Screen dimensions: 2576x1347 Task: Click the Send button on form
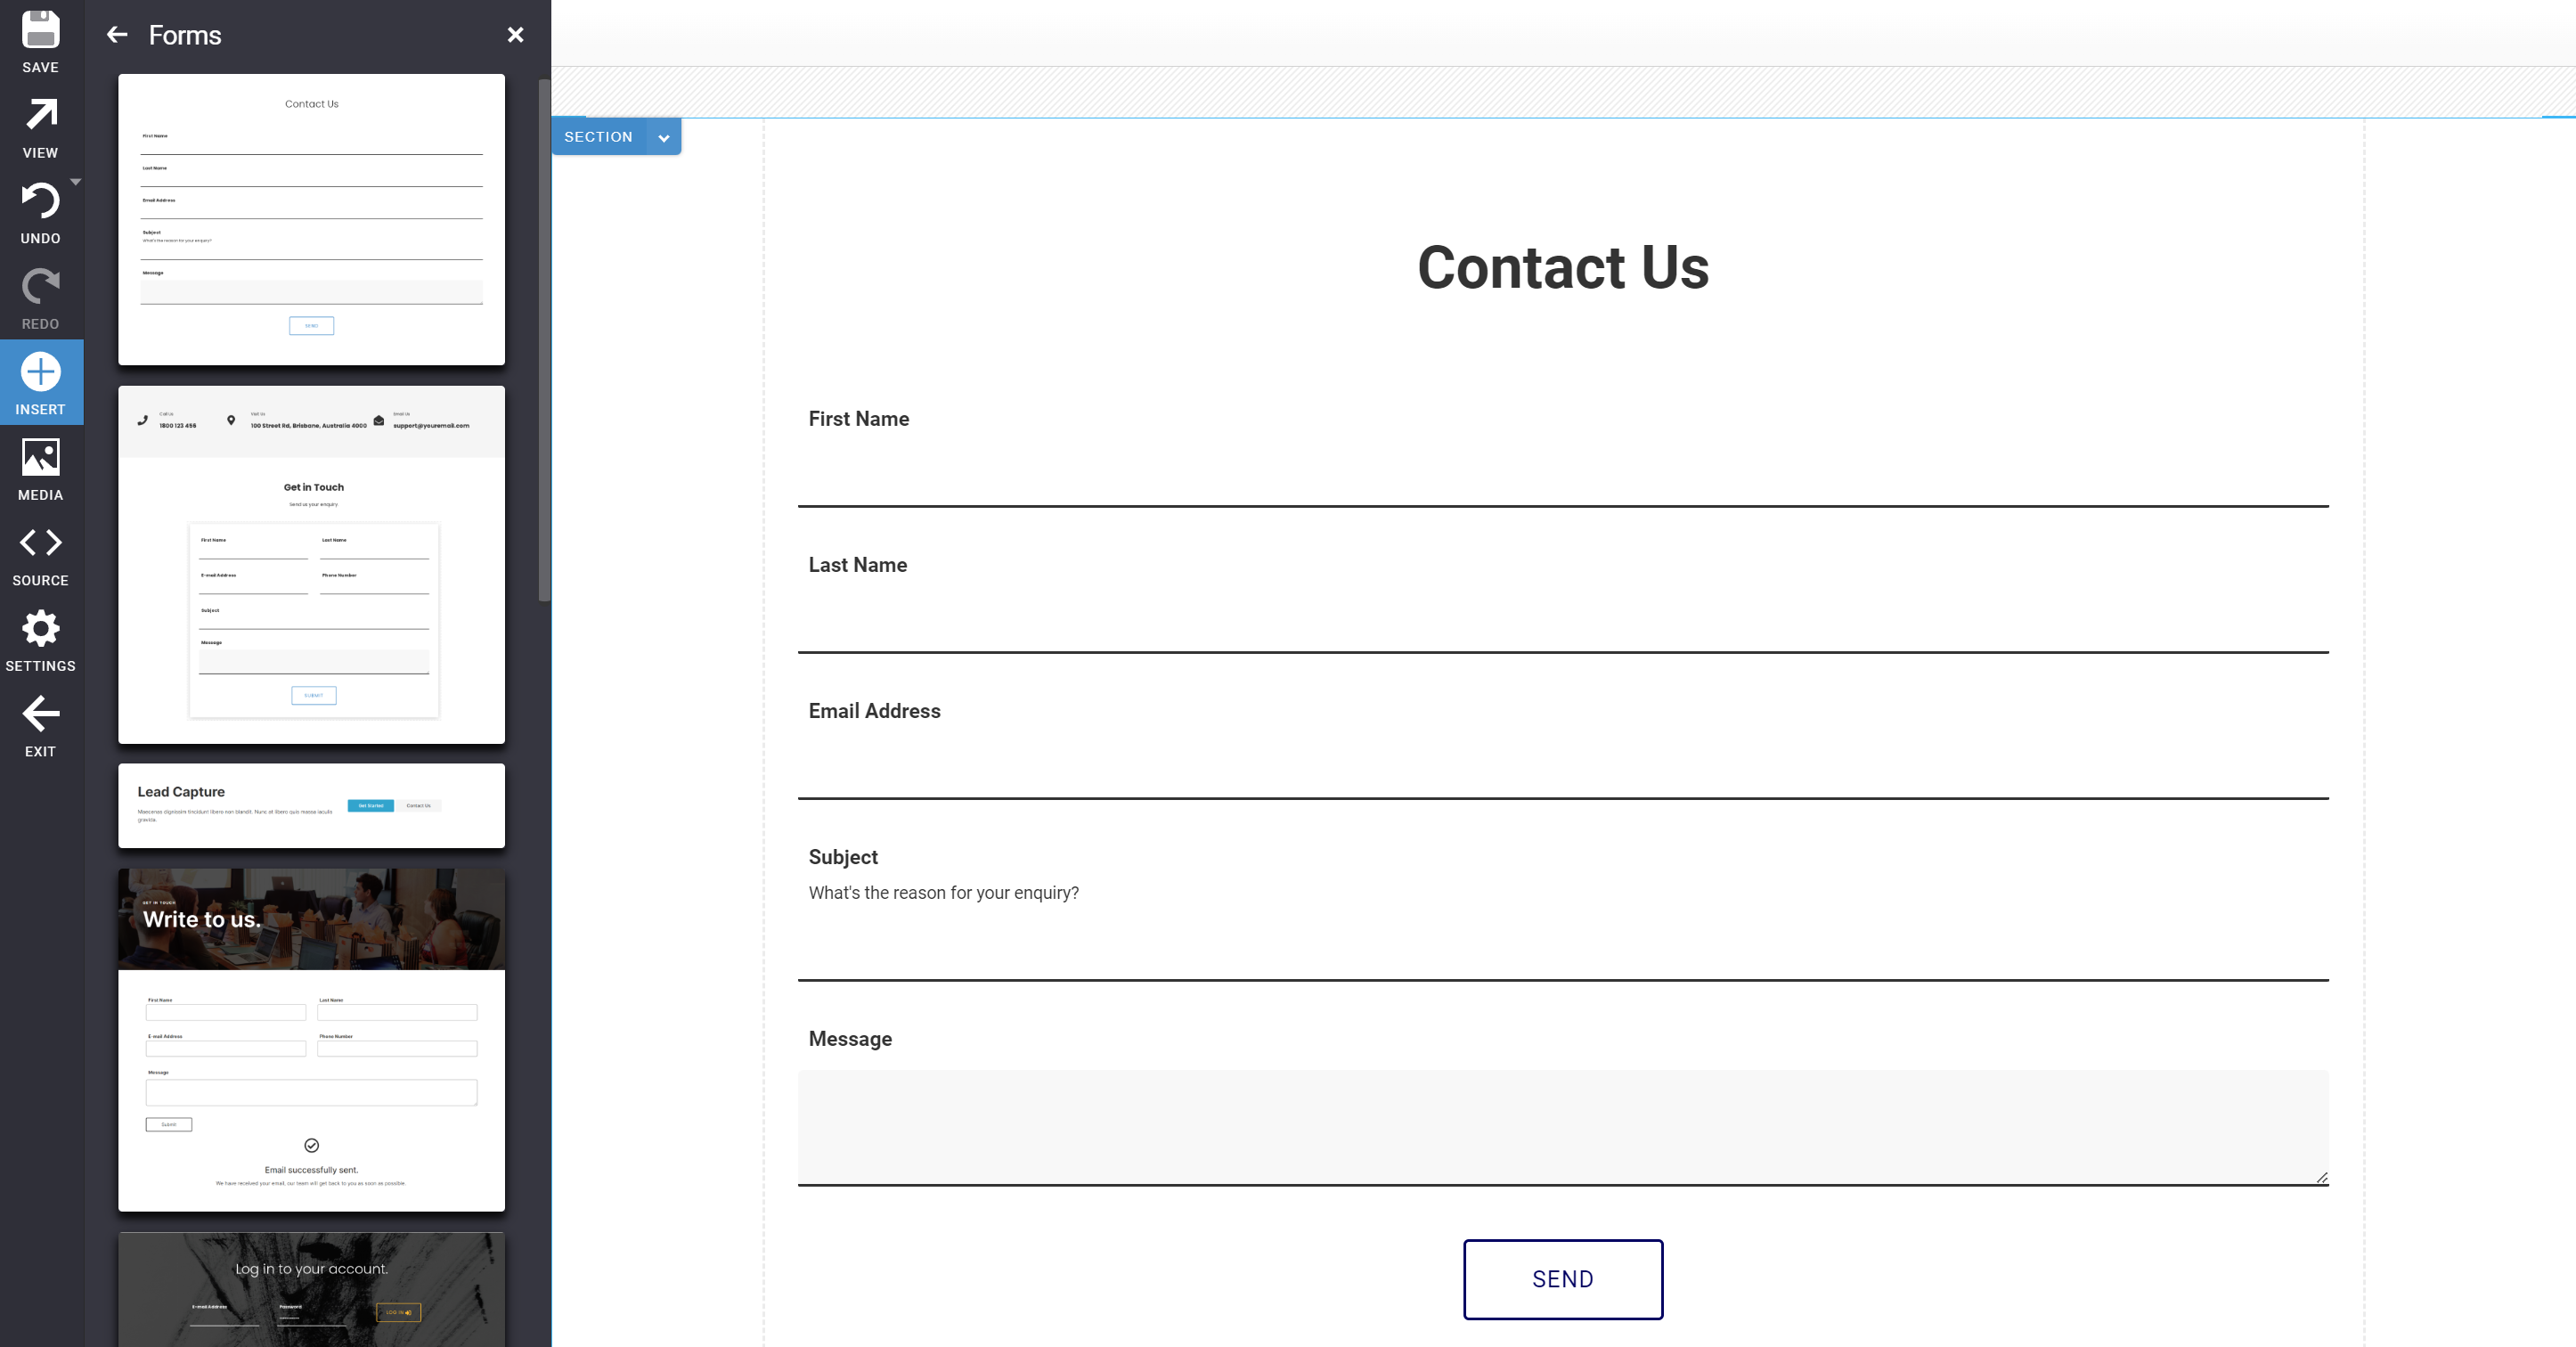[x=1563, y=1279]
